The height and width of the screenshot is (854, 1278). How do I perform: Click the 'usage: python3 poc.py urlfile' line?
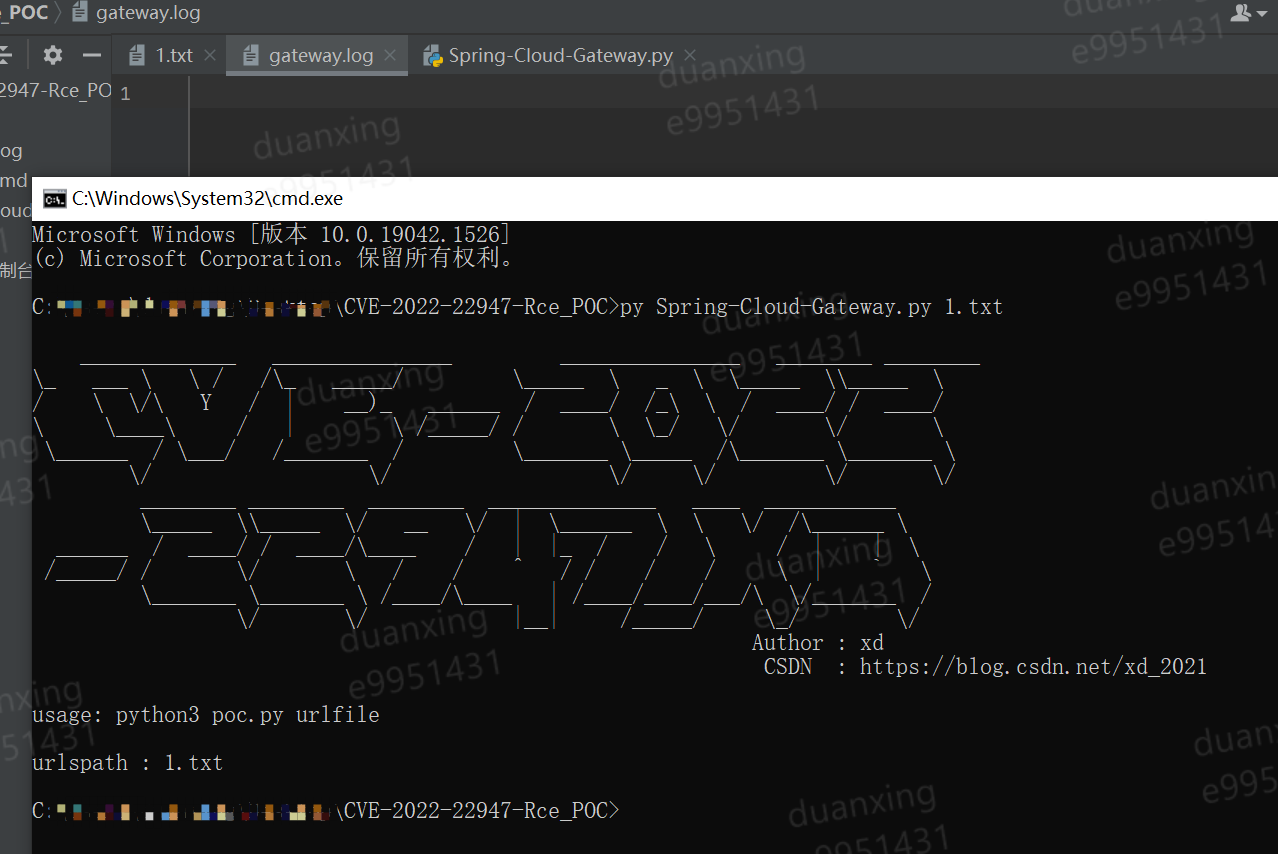coord(205,715)
